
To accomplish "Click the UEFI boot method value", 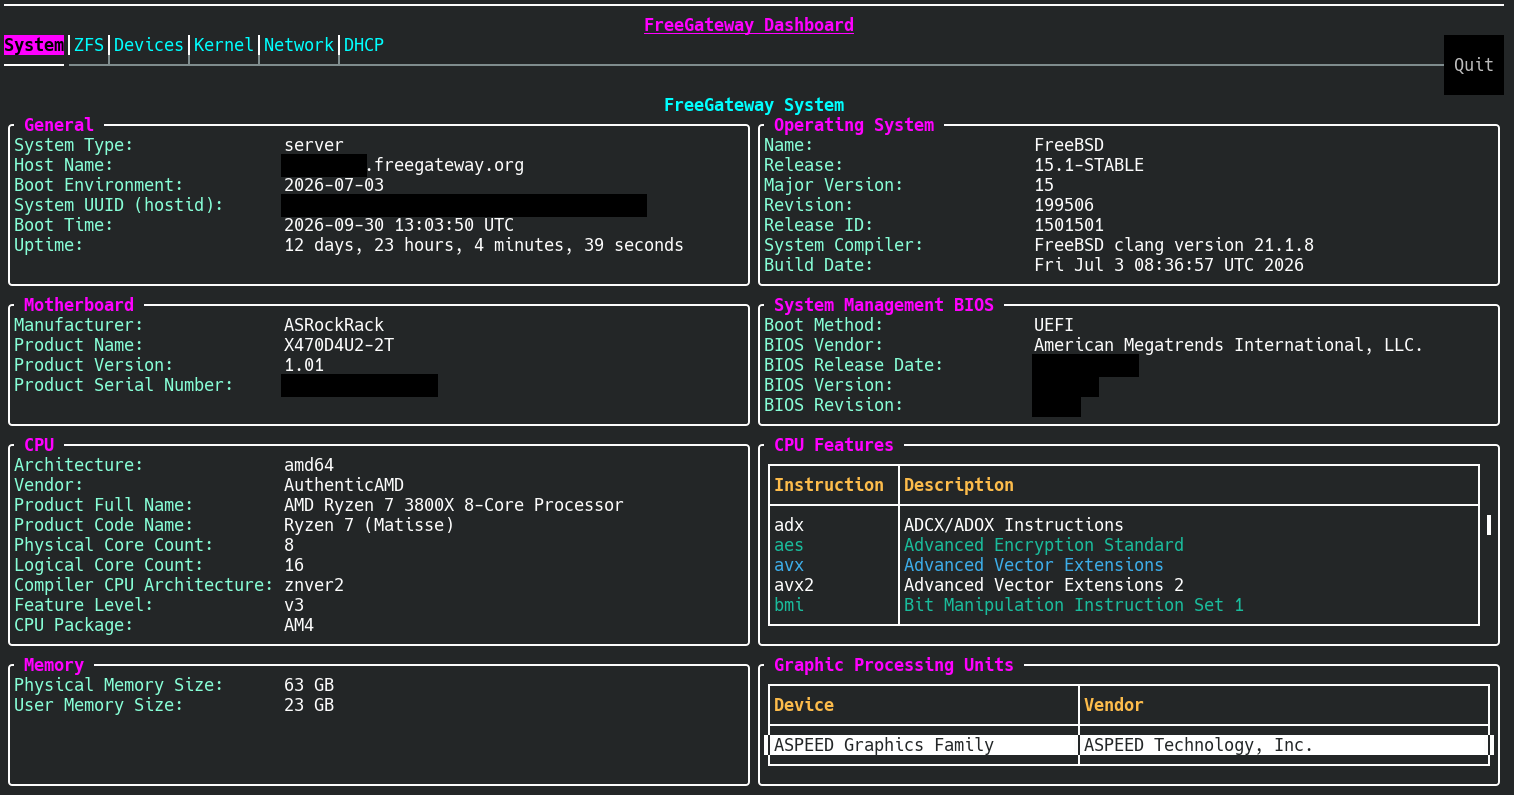I will 1054,325.
